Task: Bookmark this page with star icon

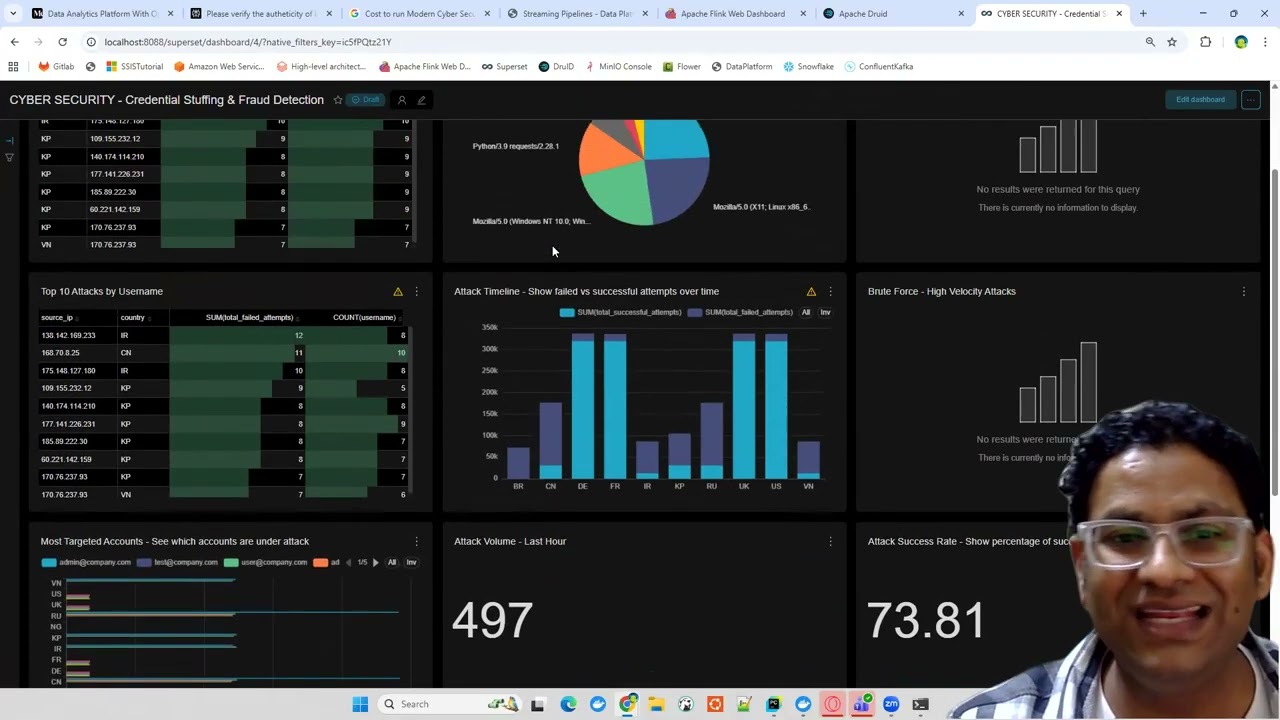Action: tap(1172, 42)
